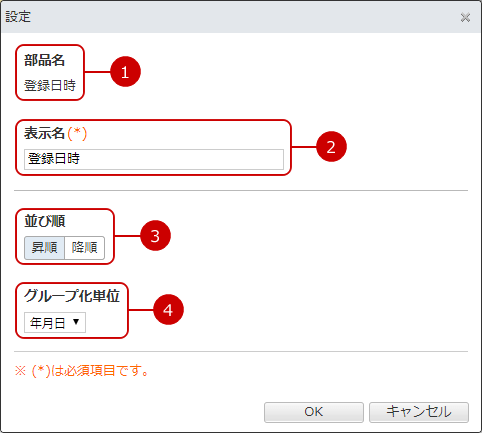Open the グループ化単位 dropdown showing 年月日
The height and width of the screenshot is (433, 482).
pos(55,323)
